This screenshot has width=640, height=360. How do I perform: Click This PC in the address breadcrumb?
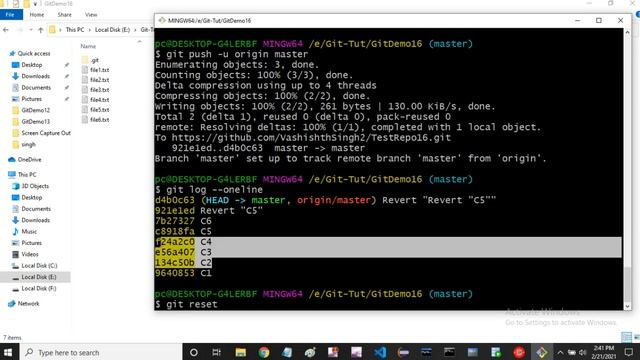[x=75, y=30]
